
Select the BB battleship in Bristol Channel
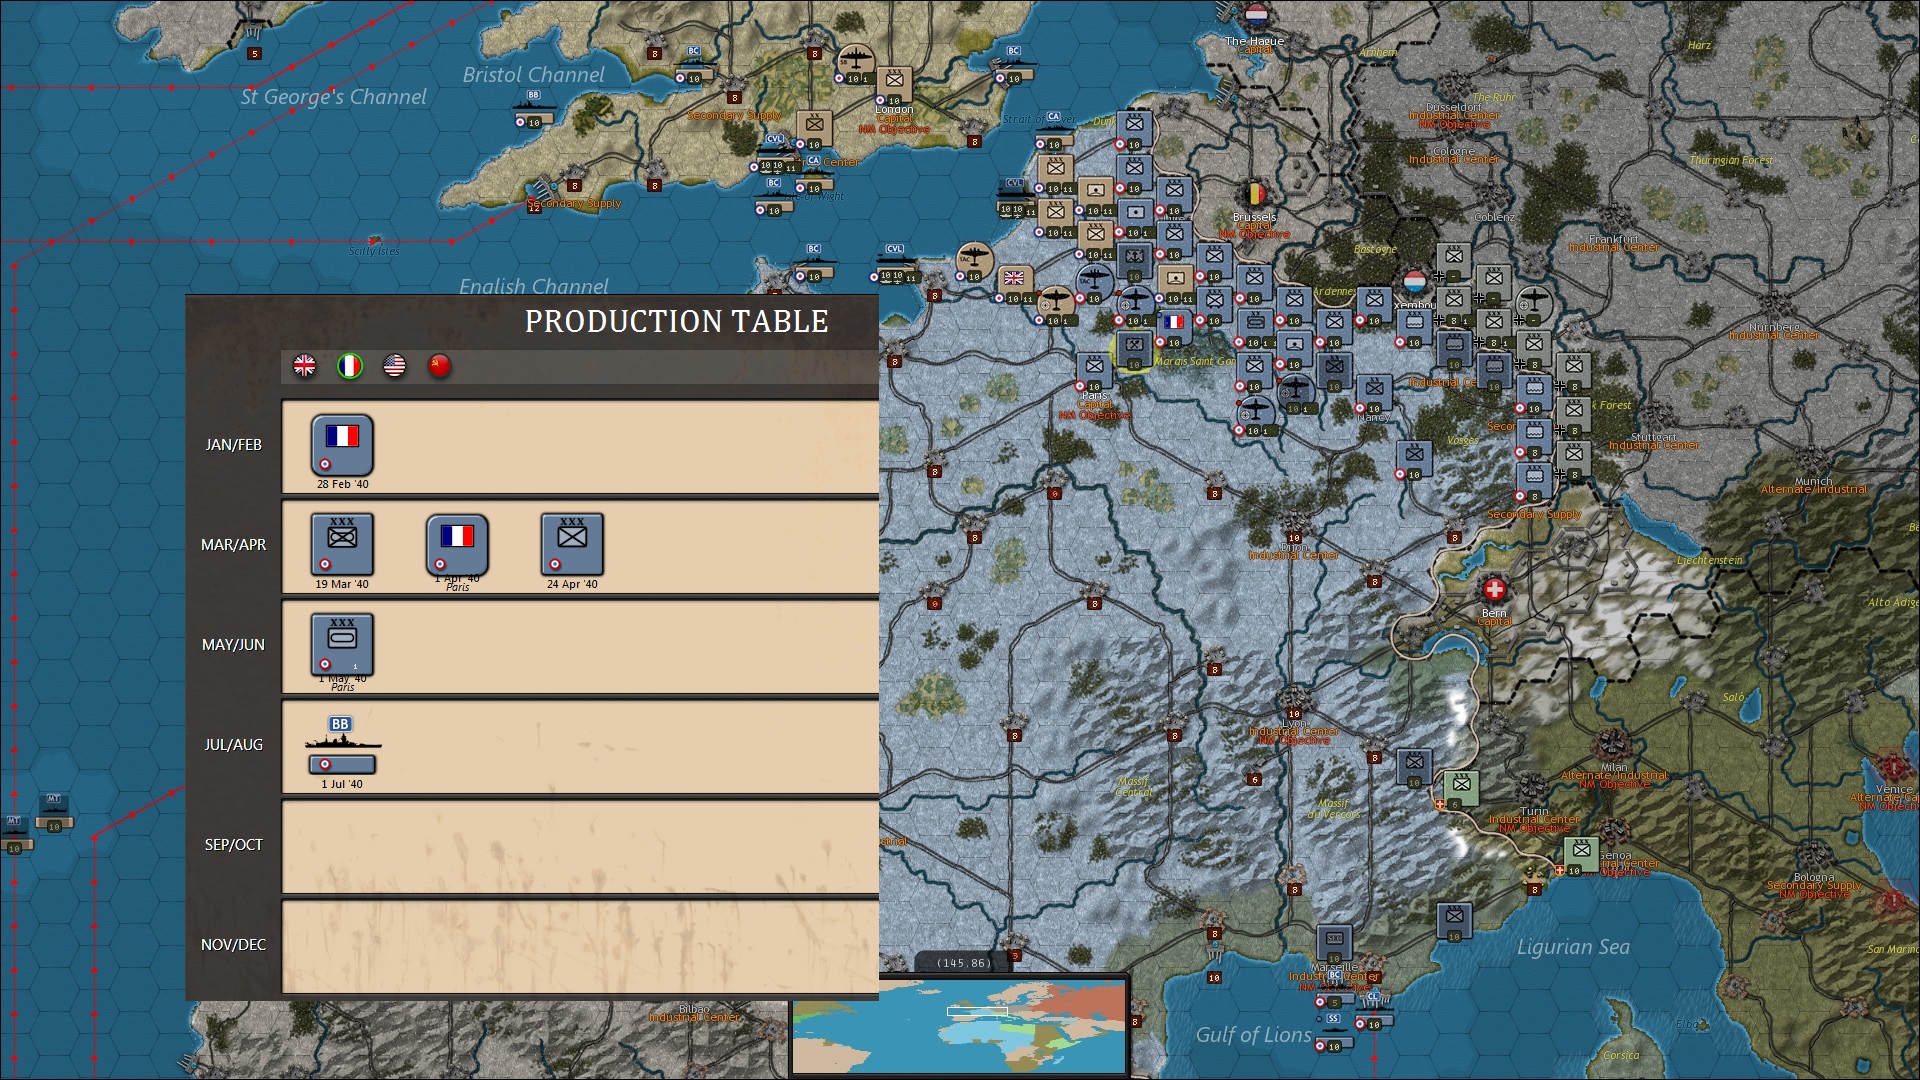(x=533, y=108)
